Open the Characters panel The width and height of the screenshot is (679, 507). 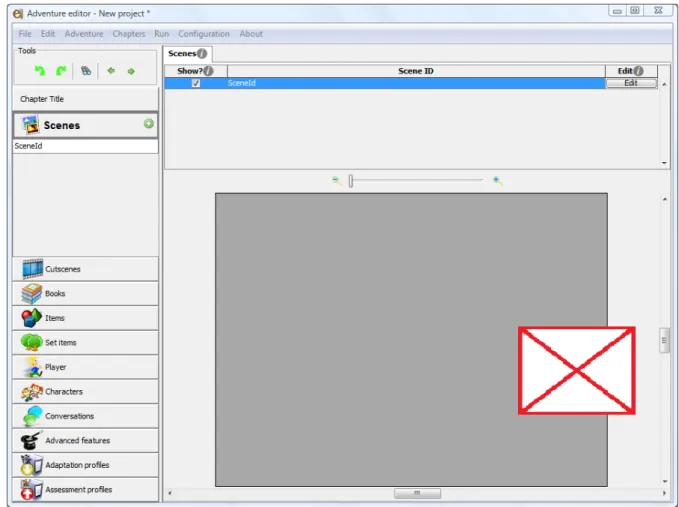pyautogui.click(x=86, y=391)
